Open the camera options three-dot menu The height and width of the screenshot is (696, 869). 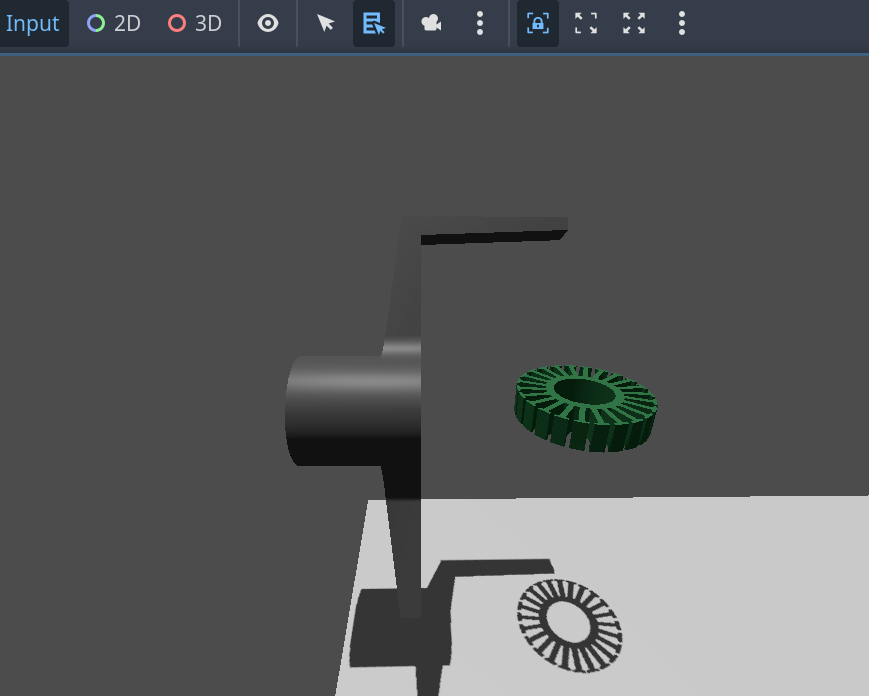479,23
